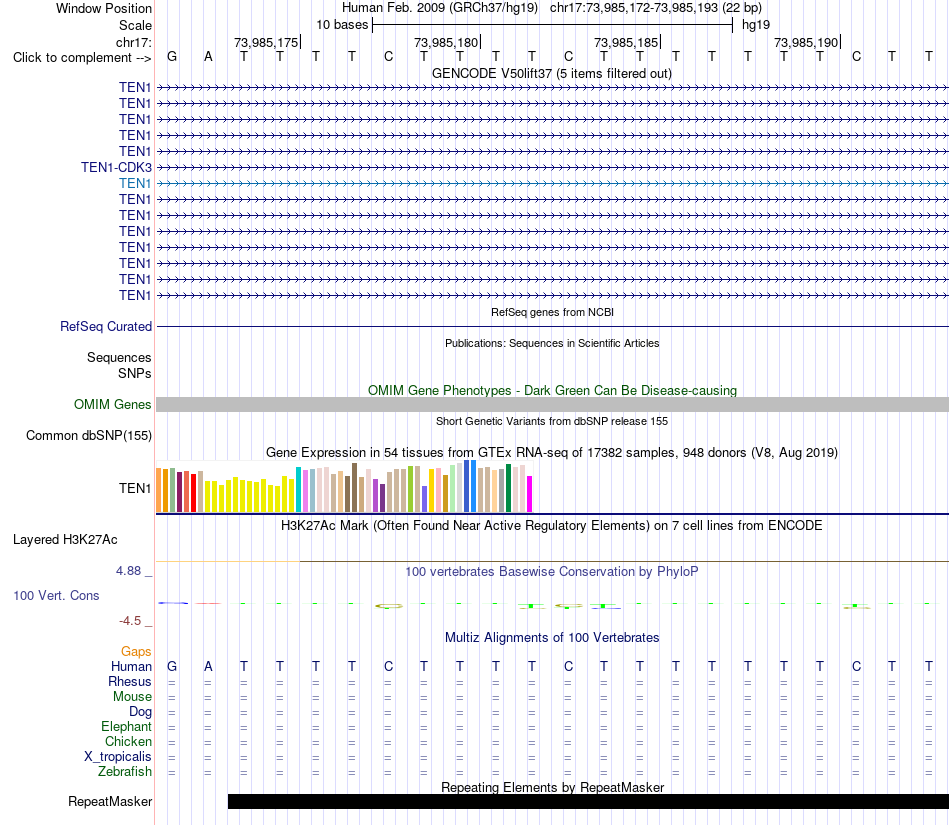The height and width of the screenshot is (825, 950).
Task: Select the 'Scale' track label
Action: (135, 25)
